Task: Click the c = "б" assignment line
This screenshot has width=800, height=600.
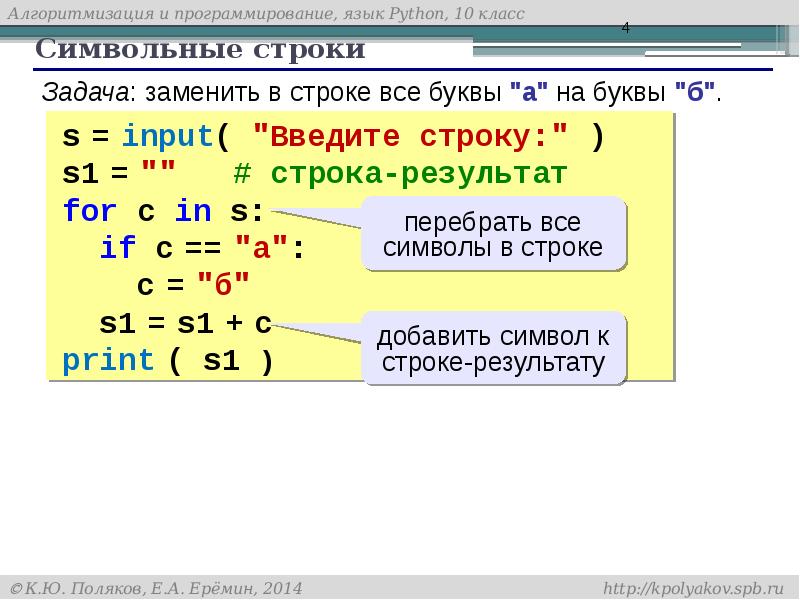Action: point(192,285)
